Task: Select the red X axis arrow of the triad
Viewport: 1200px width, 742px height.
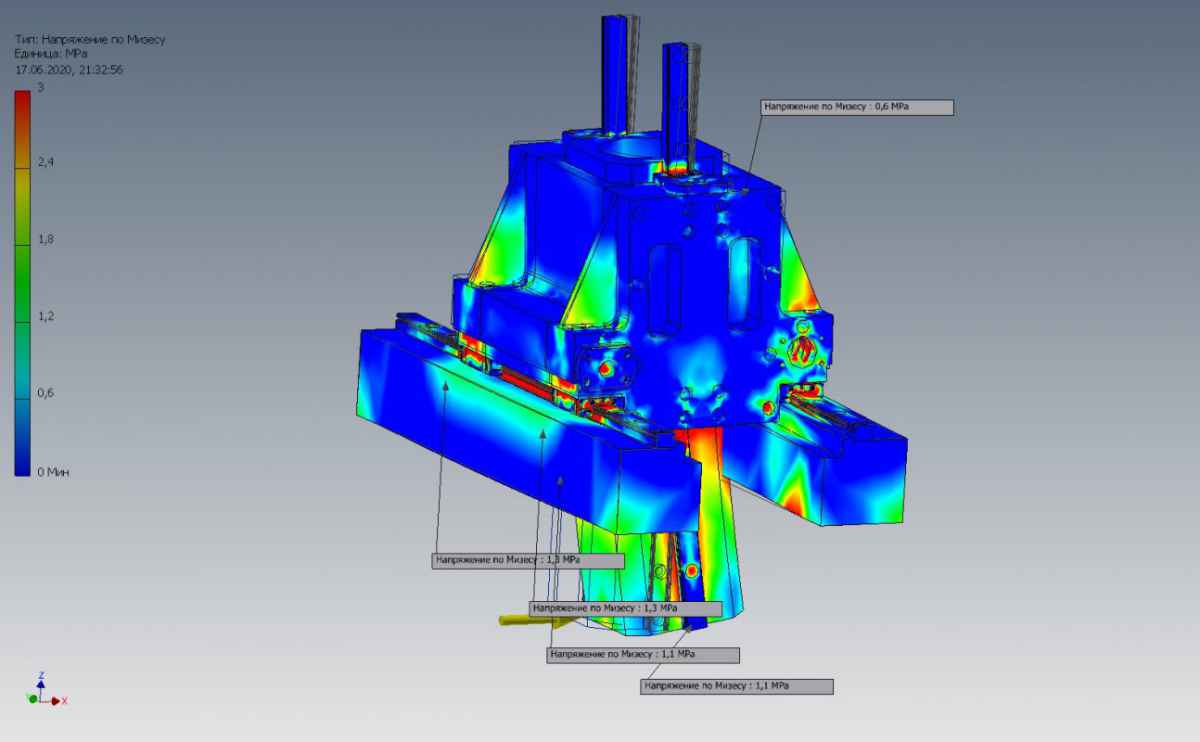Action: (x=56, y=700)
